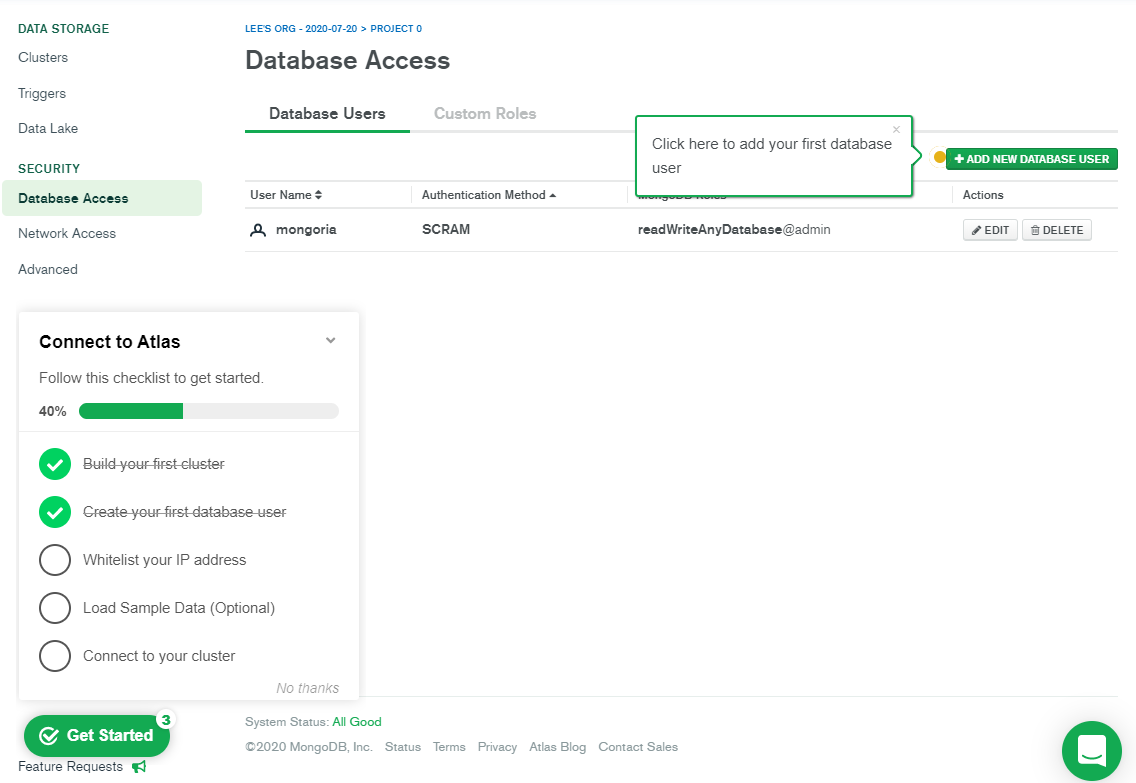The width and height of the screenshot is (1136, 783).
Task: Close the add database user tooltip
Action: tap(896, 130)
